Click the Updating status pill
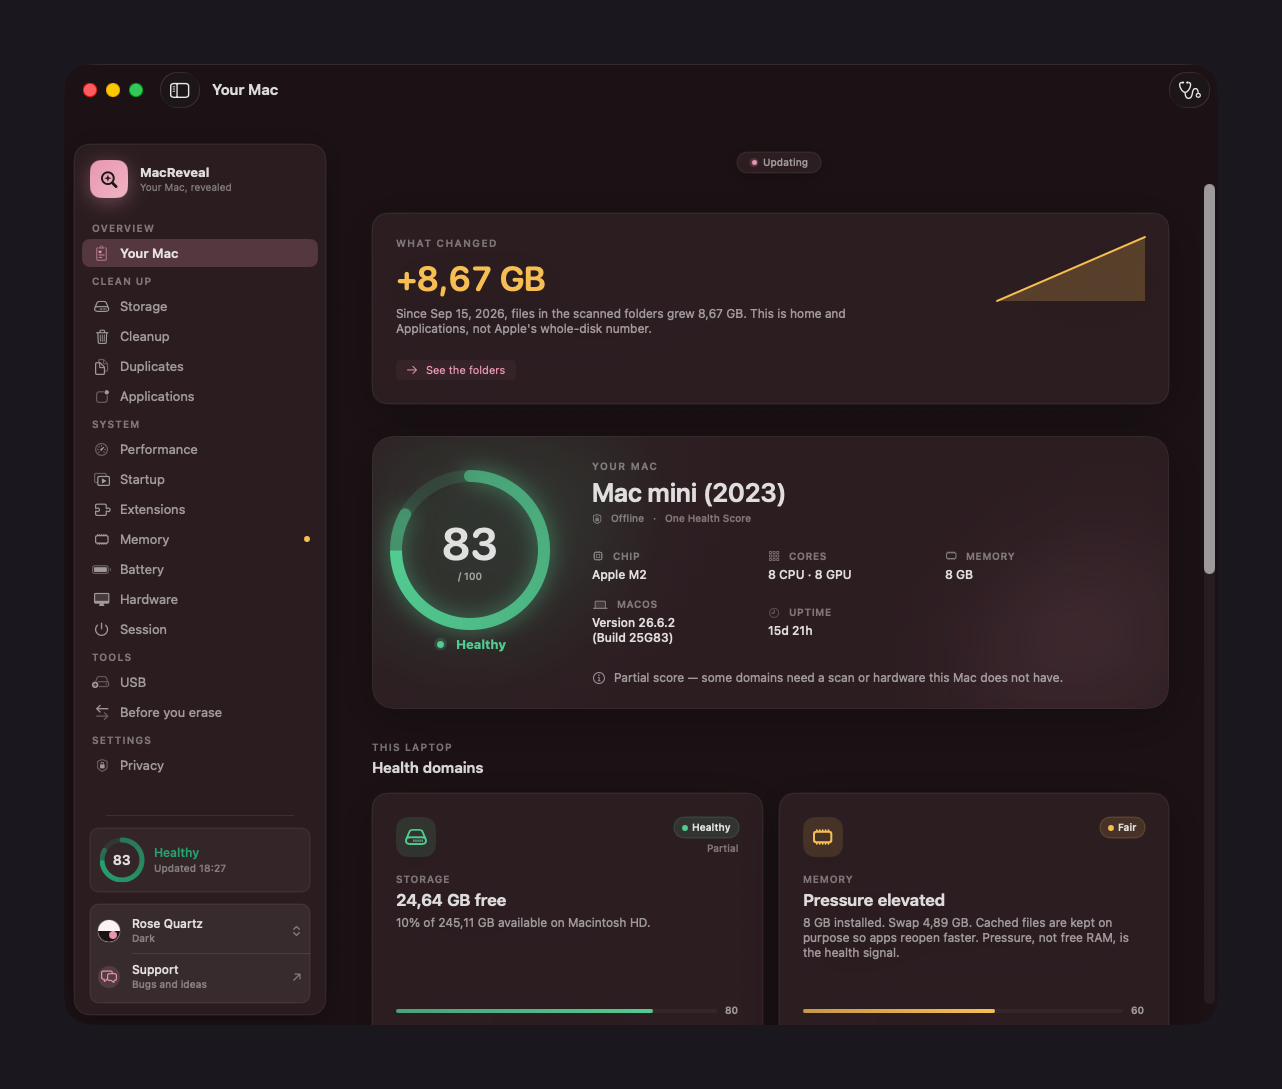1282x1089 pixels. click(x=779, y=162)
